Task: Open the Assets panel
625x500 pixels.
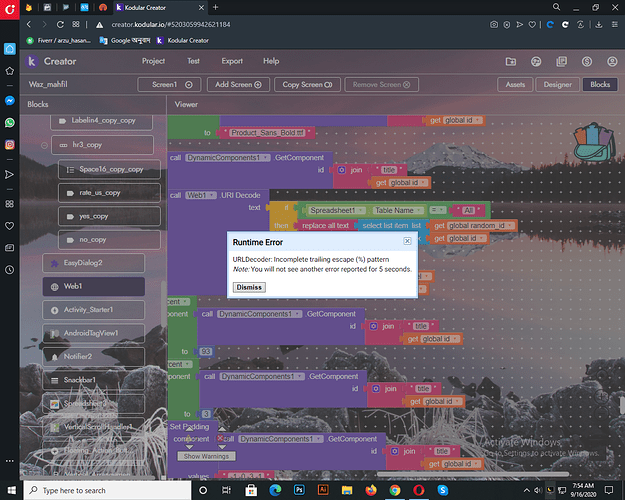Action: (x=515, y=85)
